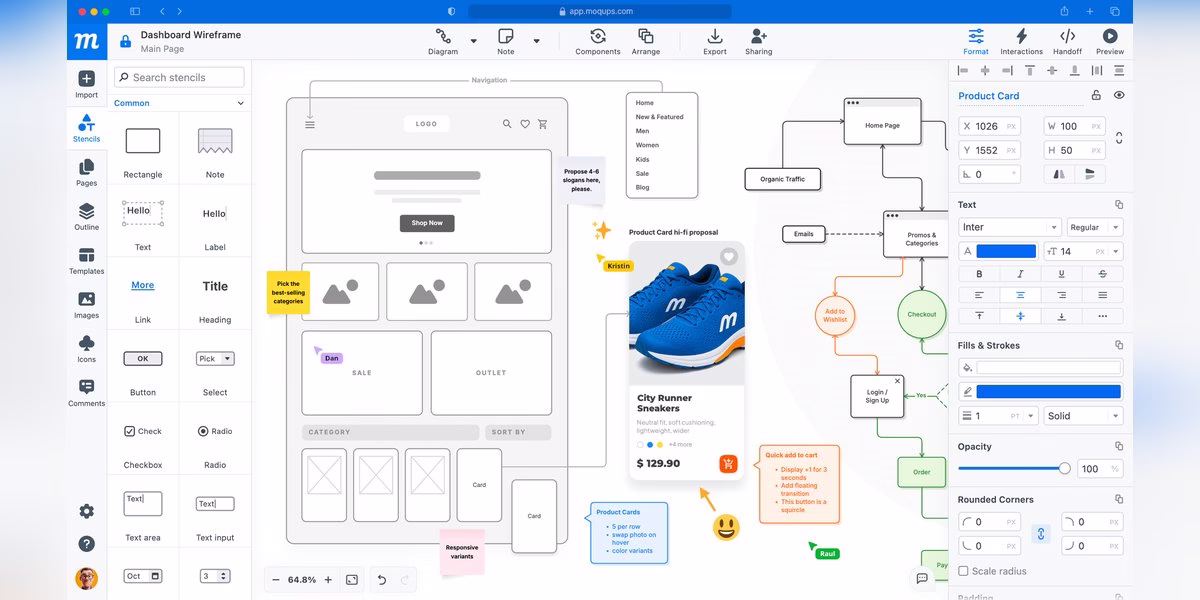1200x600 pixels.
Task: Expand the Diagram tool dropdown arrow
Action: click(474, 42)
